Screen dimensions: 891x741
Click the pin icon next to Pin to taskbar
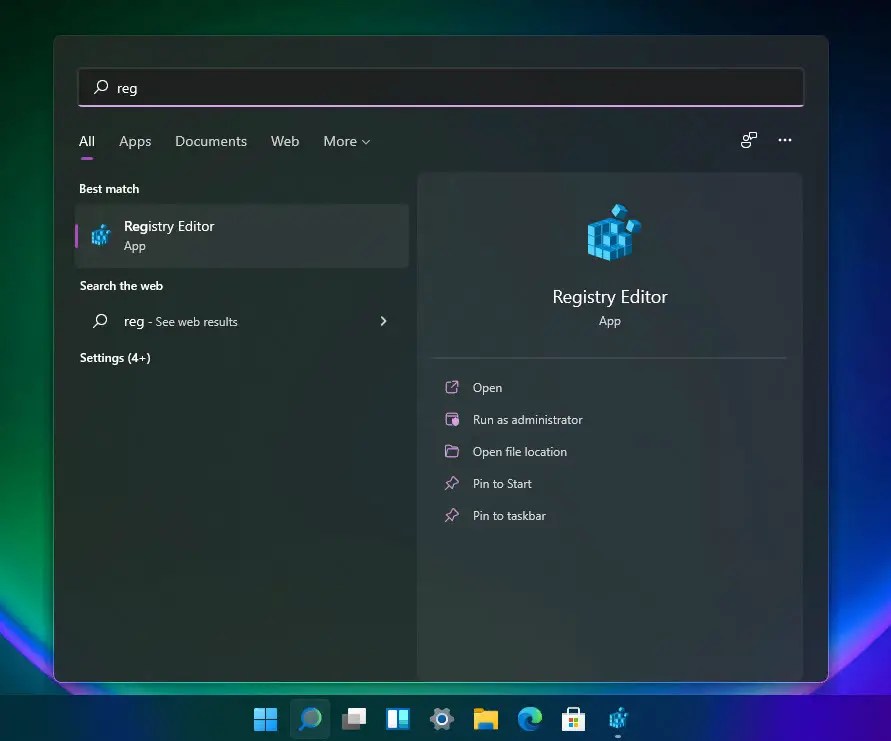click(x=452, y=515)
